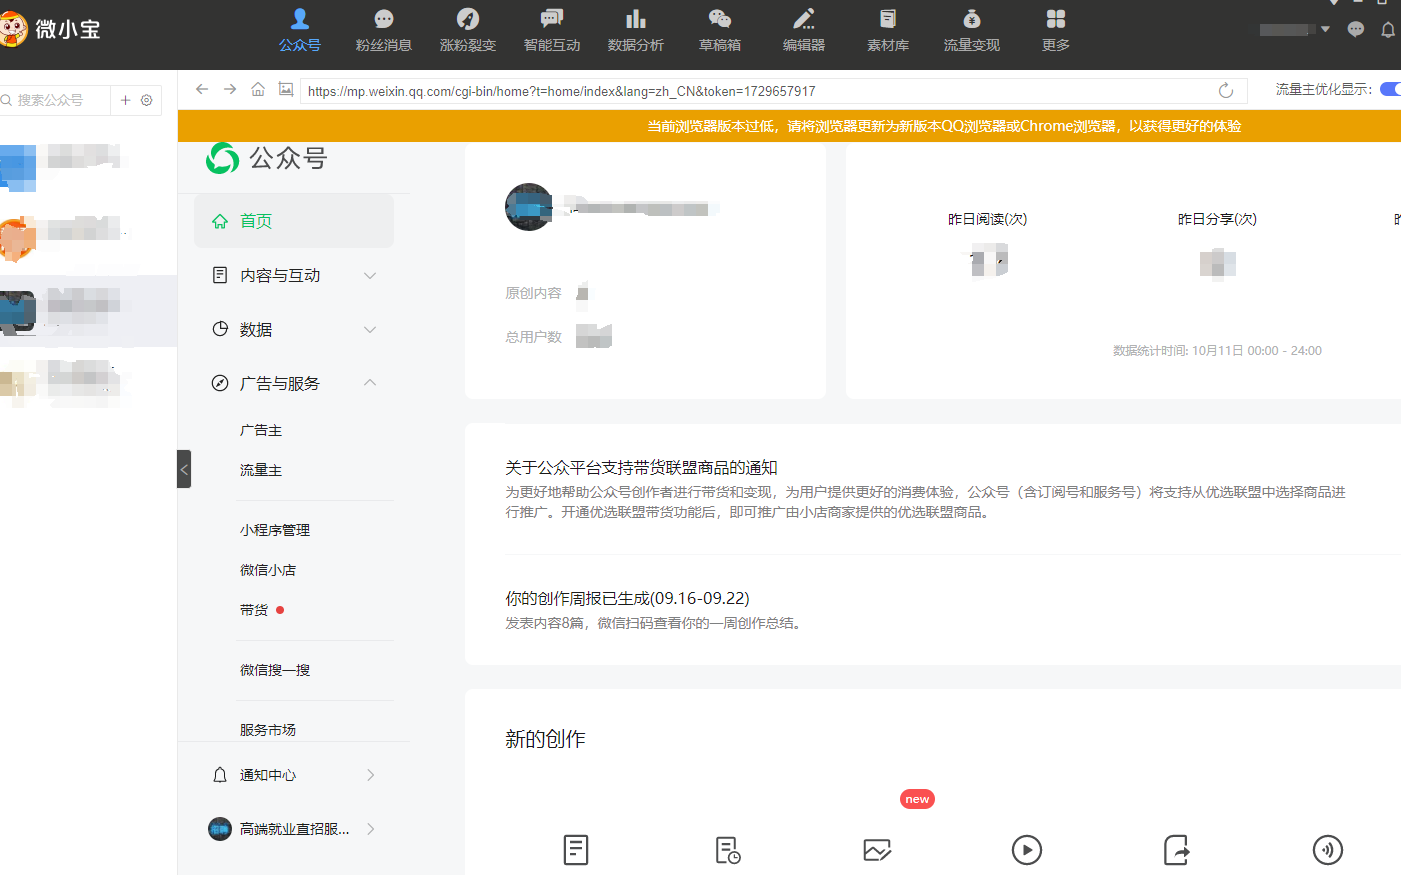Open 小程序管理 menu item
1401x875 pixels.
coord(275,530)
